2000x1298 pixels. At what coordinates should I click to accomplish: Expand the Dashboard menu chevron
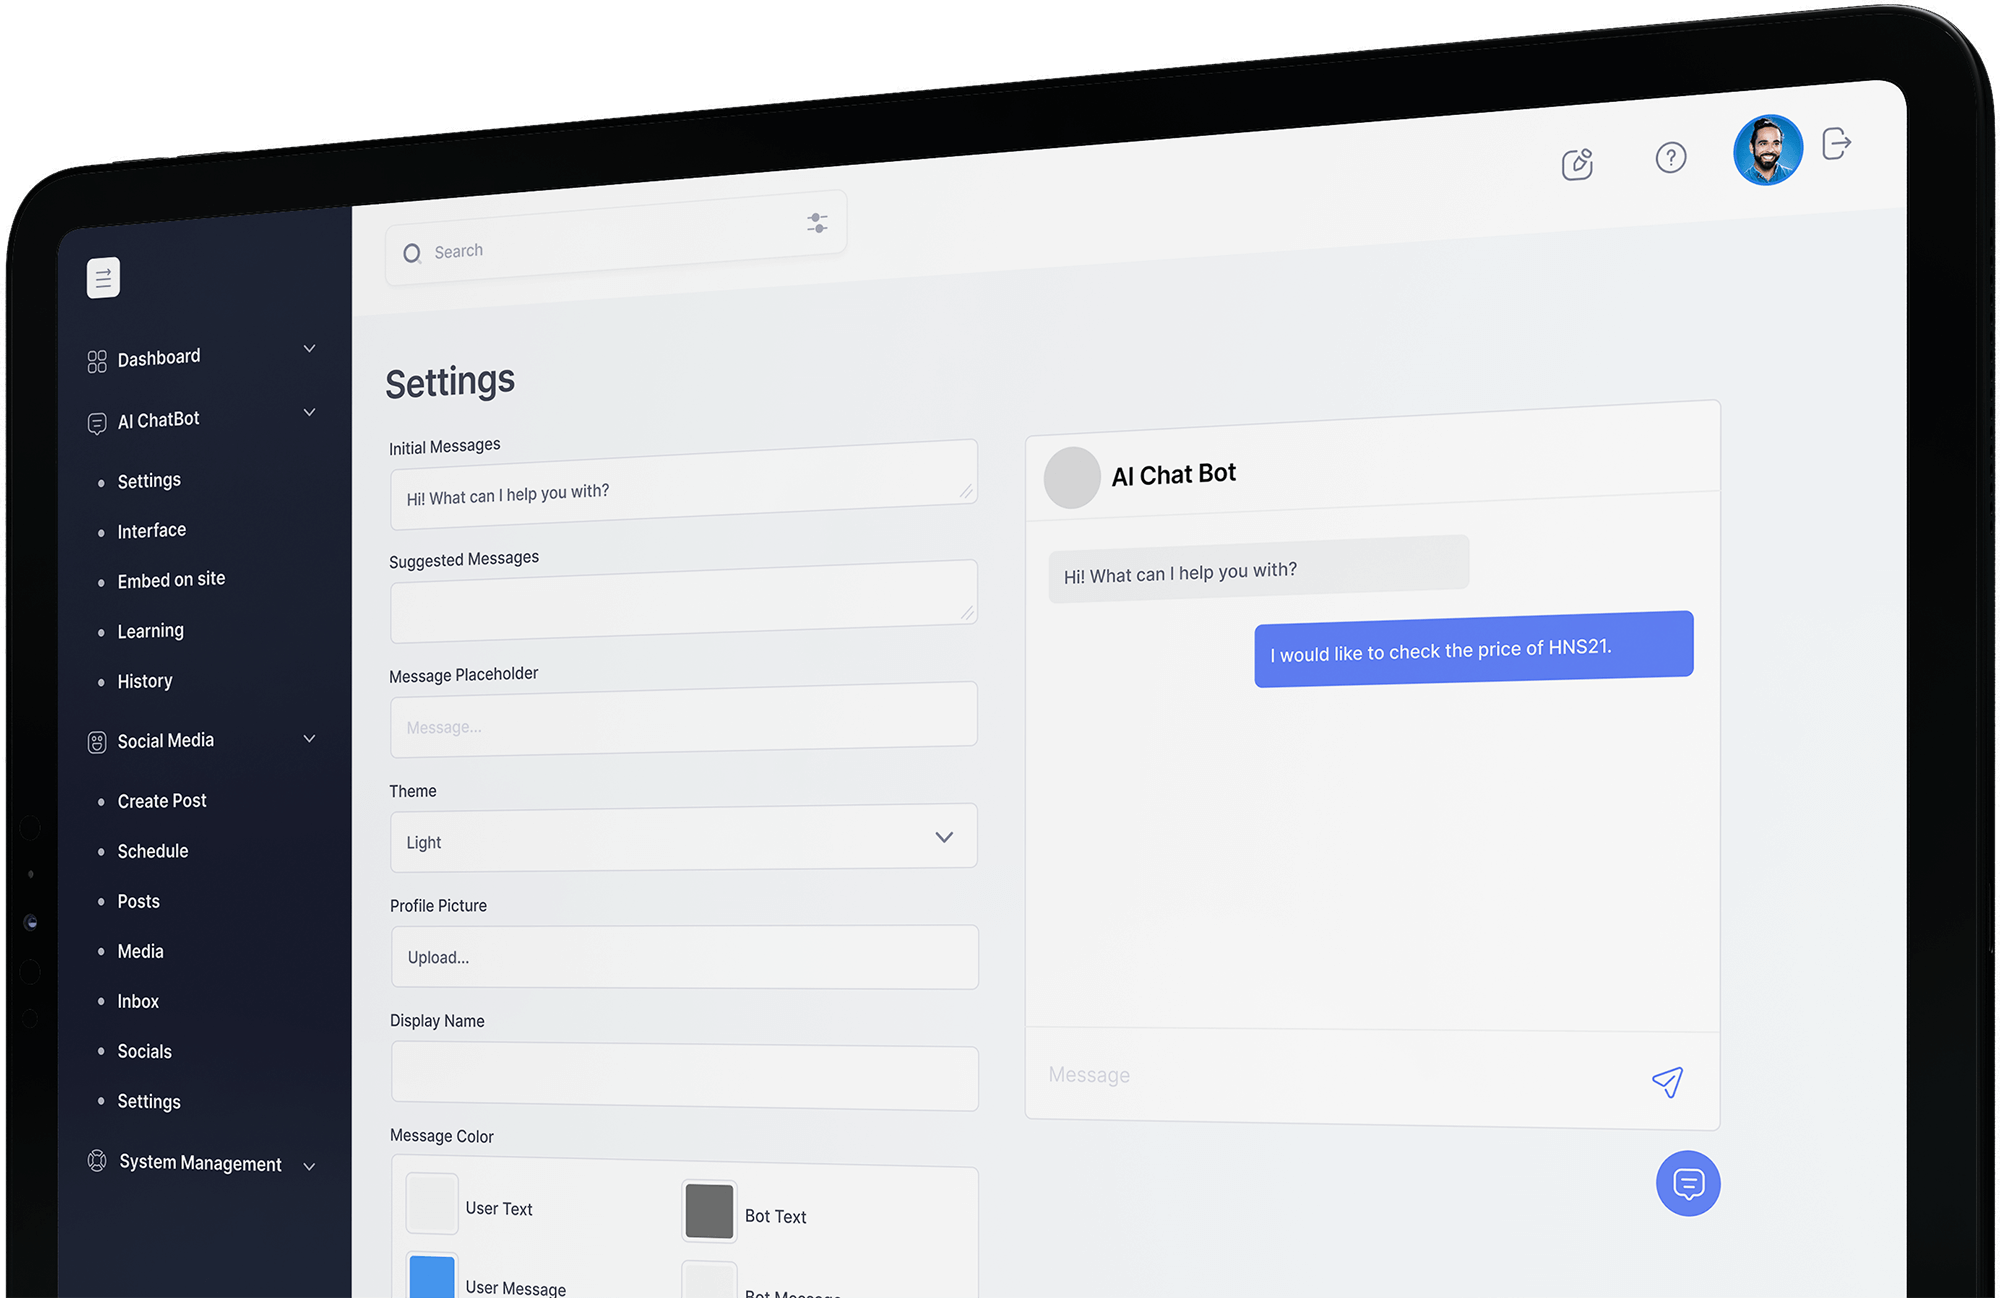point(310,348)
